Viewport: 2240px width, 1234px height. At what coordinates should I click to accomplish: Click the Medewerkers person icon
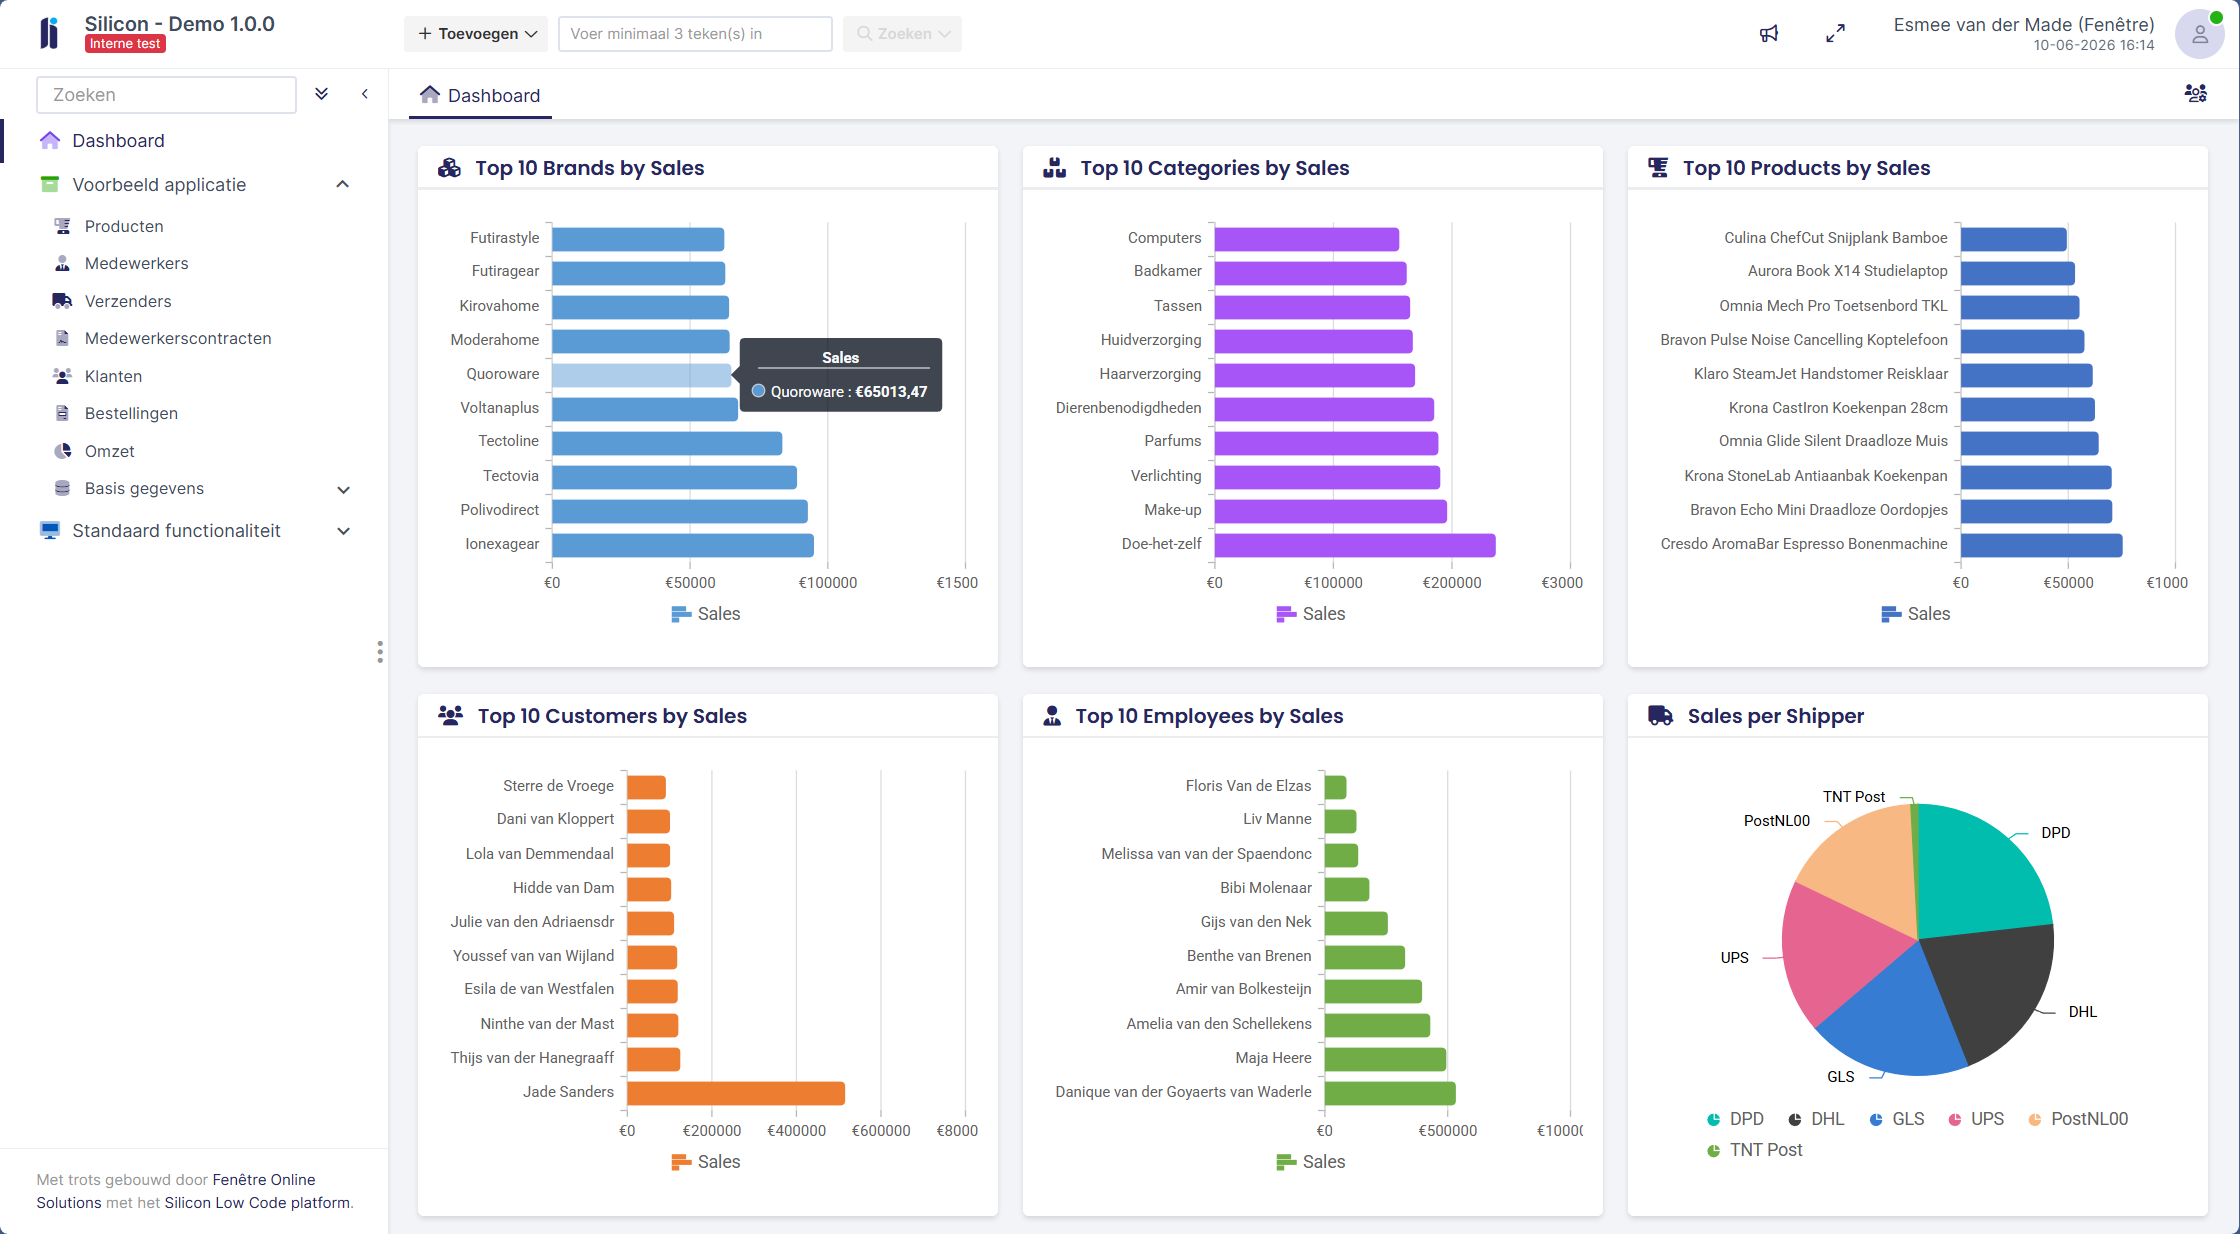tap(62, 263)
